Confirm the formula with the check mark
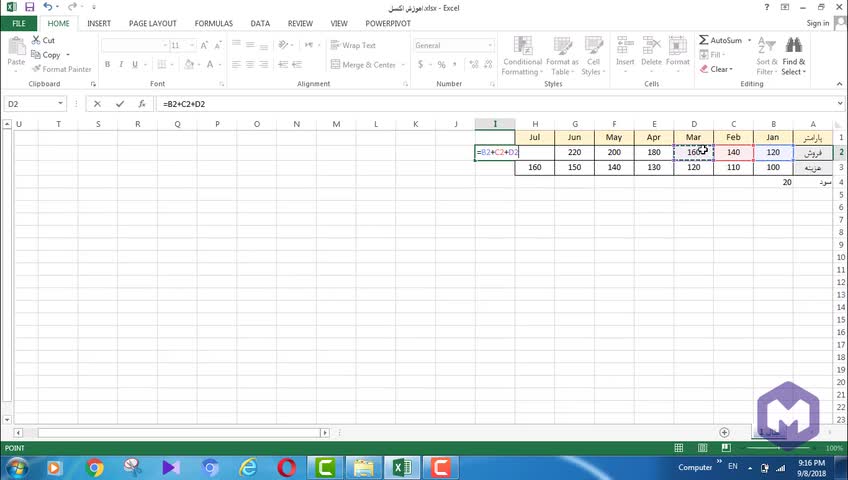This screenshot has height=480, width=848. coord(120,104)
